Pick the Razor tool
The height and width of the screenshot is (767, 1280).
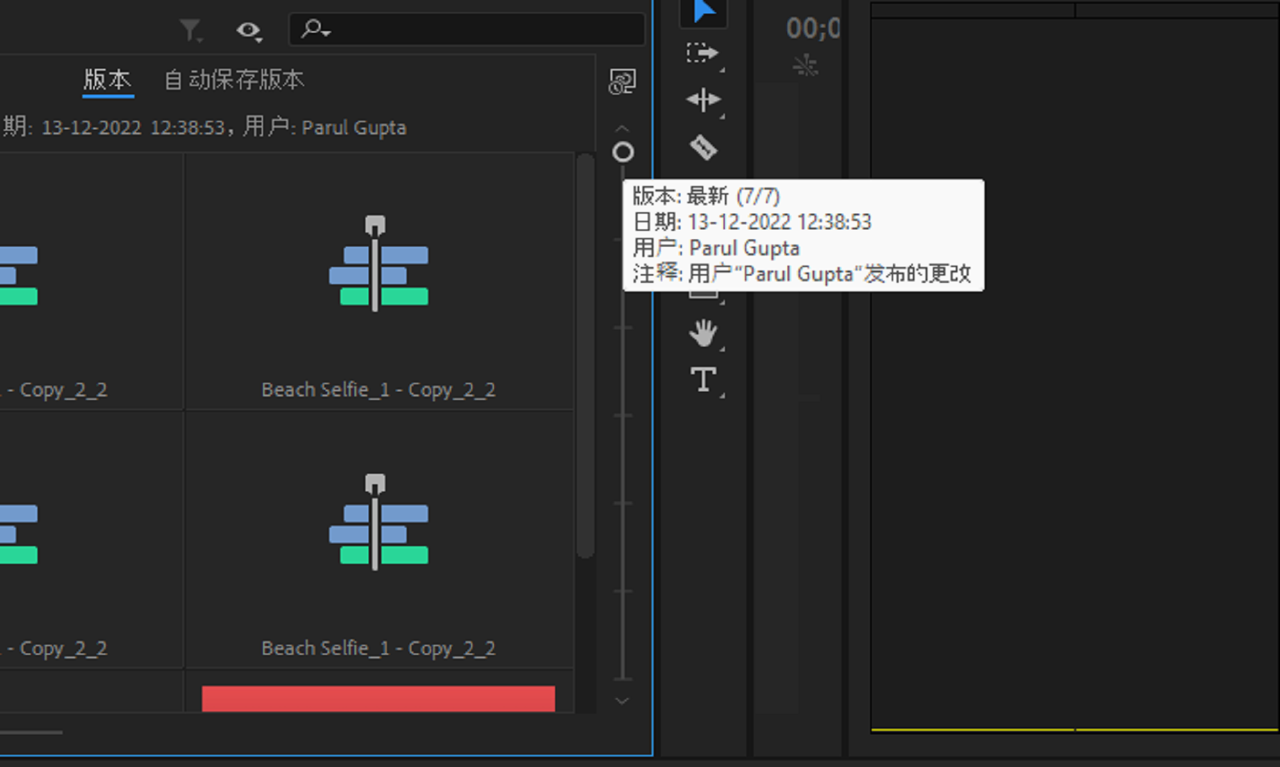[704, 148]
